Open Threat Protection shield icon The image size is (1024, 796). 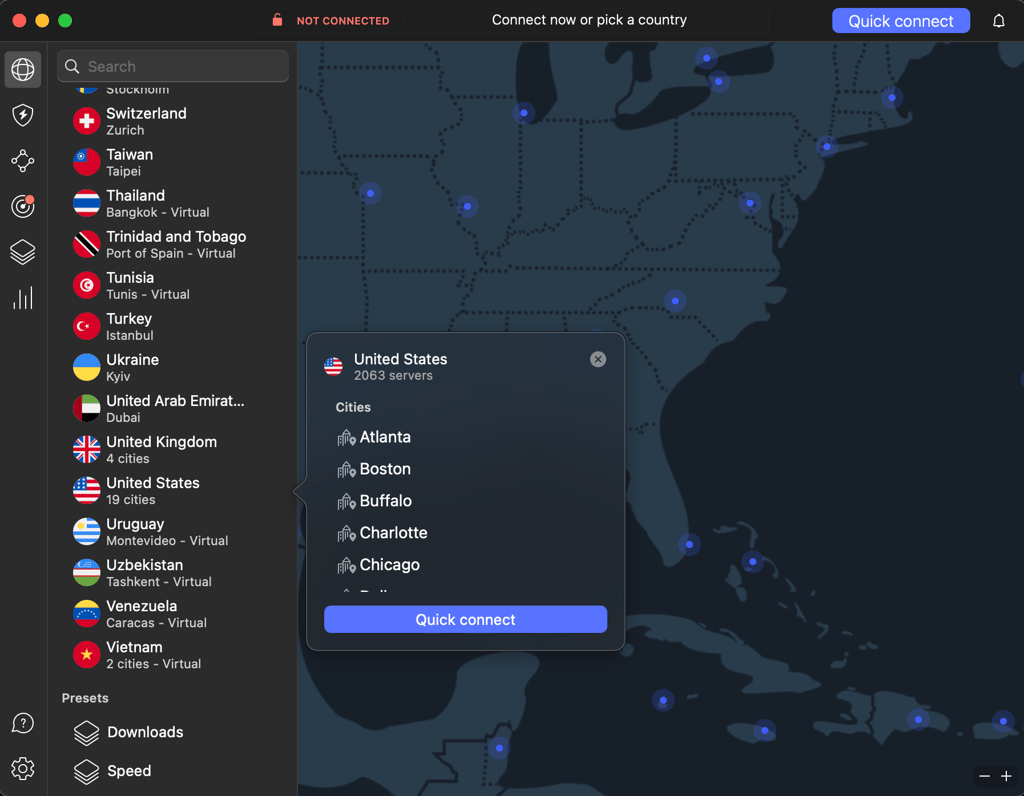pos(23,115)
